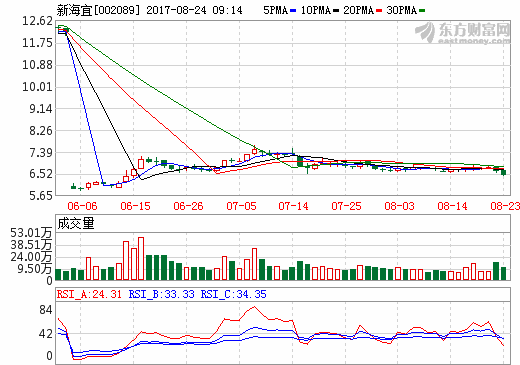Click the 38.51万 volume axis label

pyautogui.click(x=31, y=245)
